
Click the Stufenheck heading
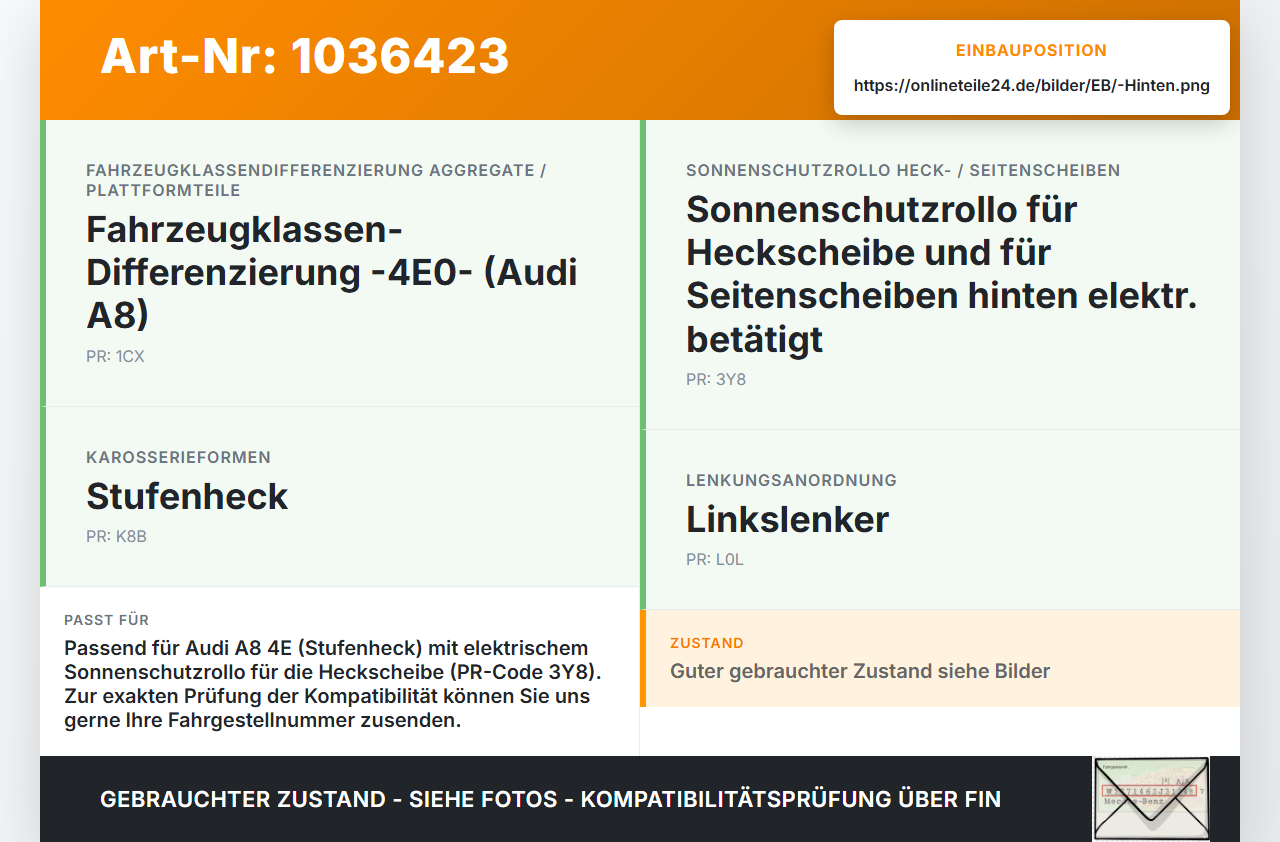tap(187, 496)
